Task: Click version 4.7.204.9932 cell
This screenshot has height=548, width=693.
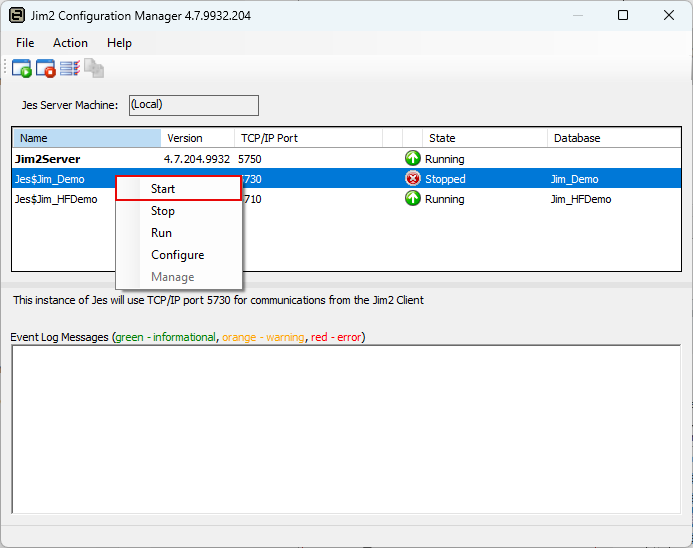Action: 197,159
